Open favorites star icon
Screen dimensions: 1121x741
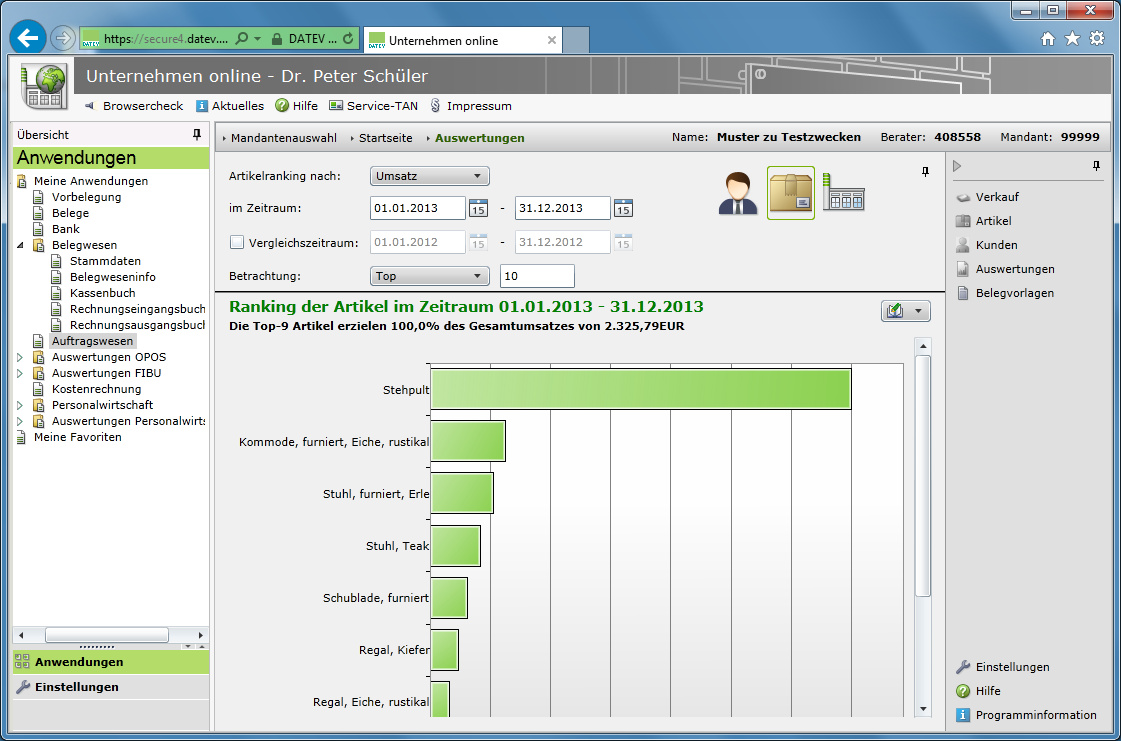(x=1072, y=39)
